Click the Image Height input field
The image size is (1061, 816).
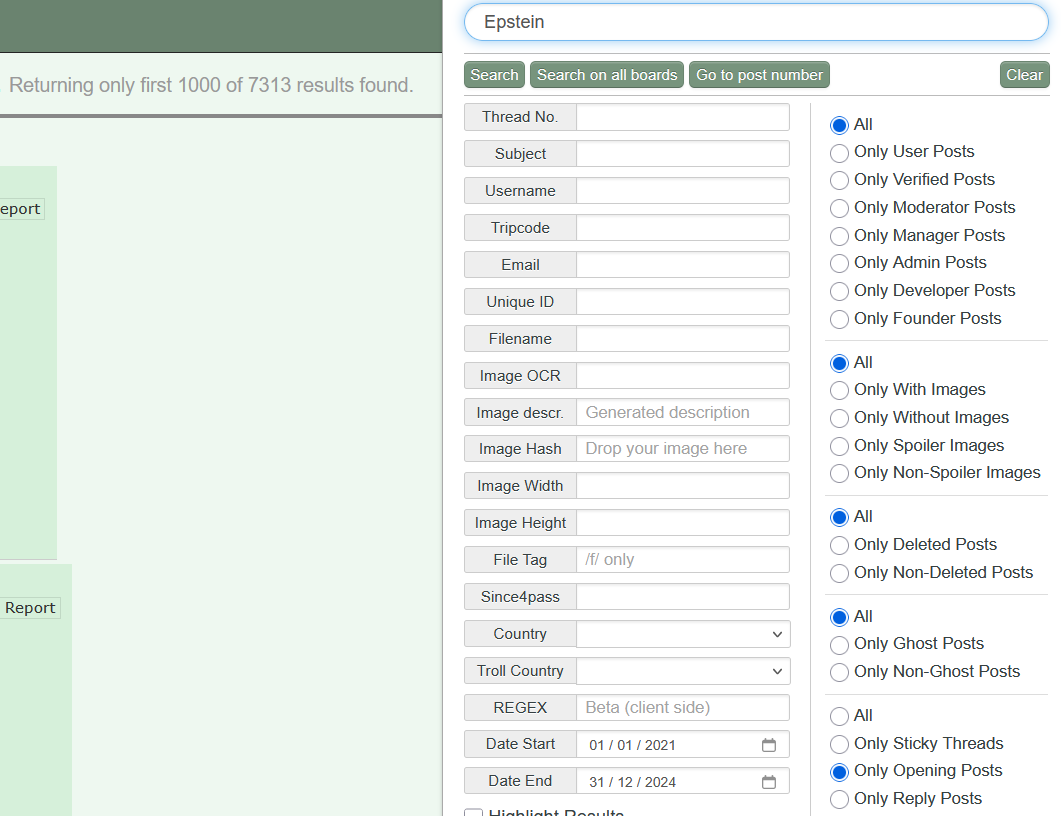(683, 523)
